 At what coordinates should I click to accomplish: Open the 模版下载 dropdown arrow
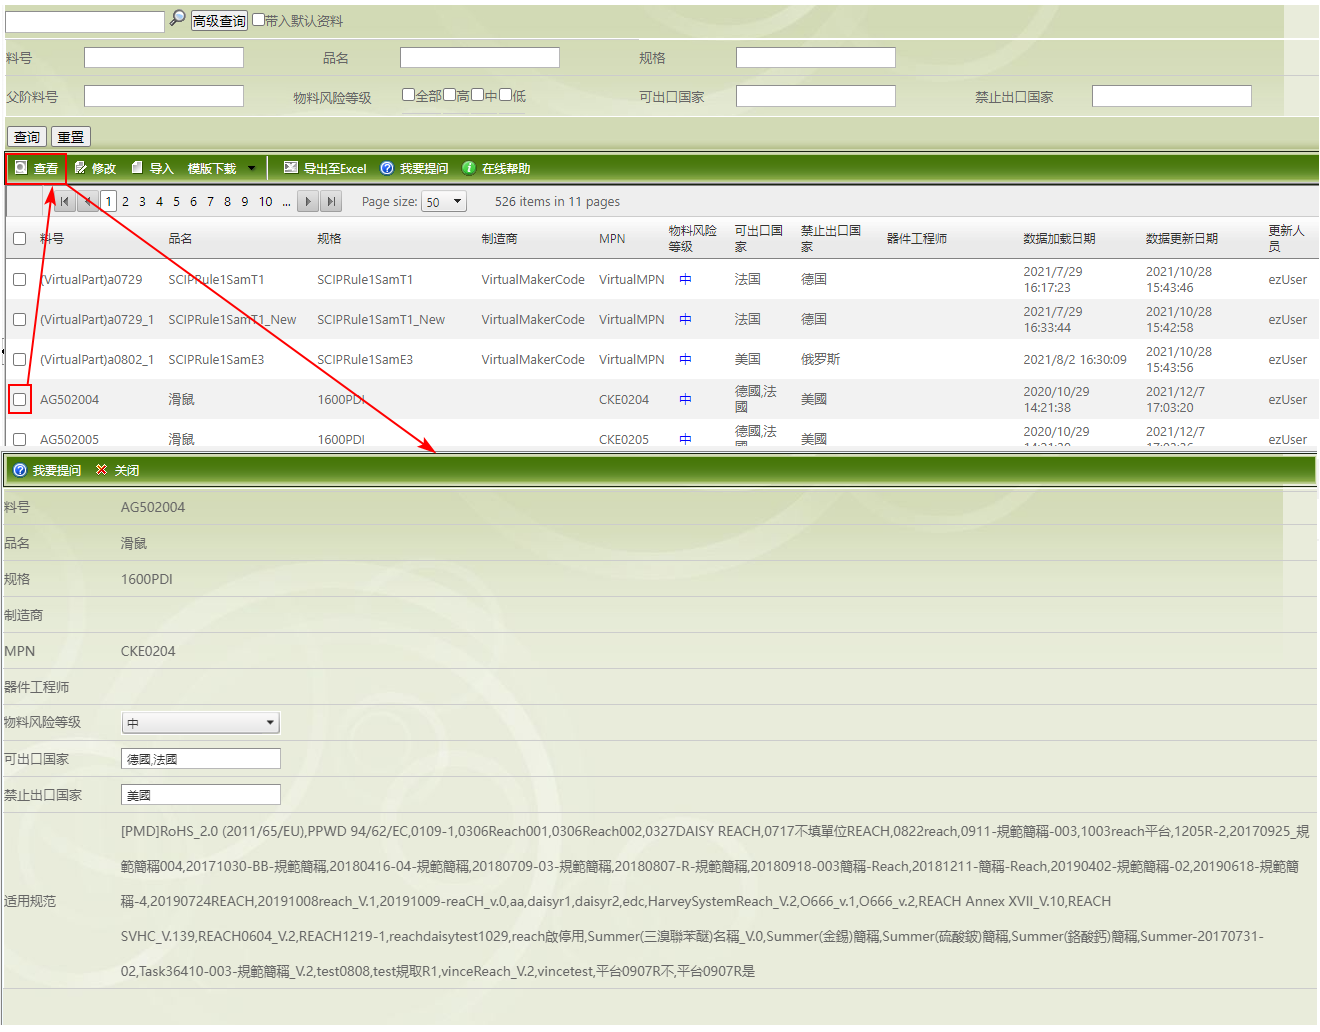[251, 168]
